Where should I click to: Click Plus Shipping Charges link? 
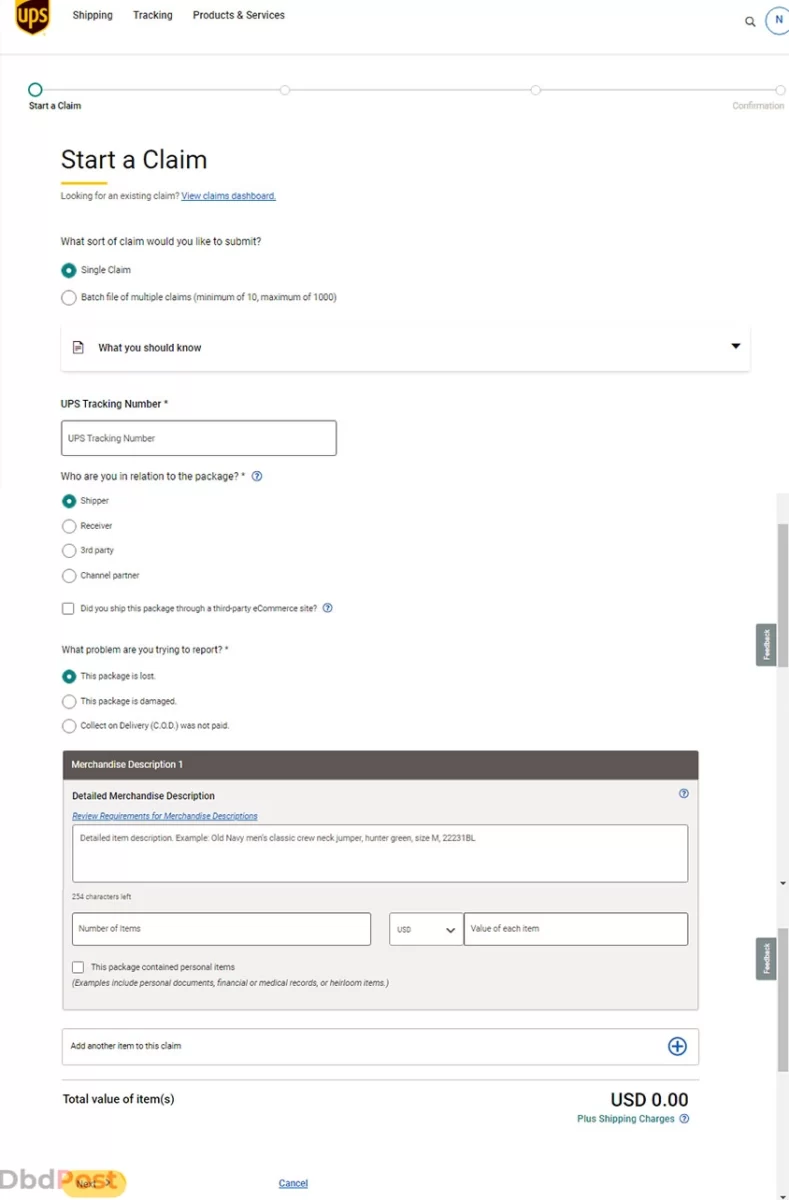(626, 1119)
